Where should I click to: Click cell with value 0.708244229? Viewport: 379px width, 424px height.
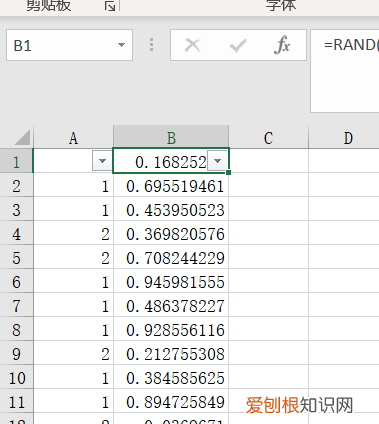tap(171, 257)
